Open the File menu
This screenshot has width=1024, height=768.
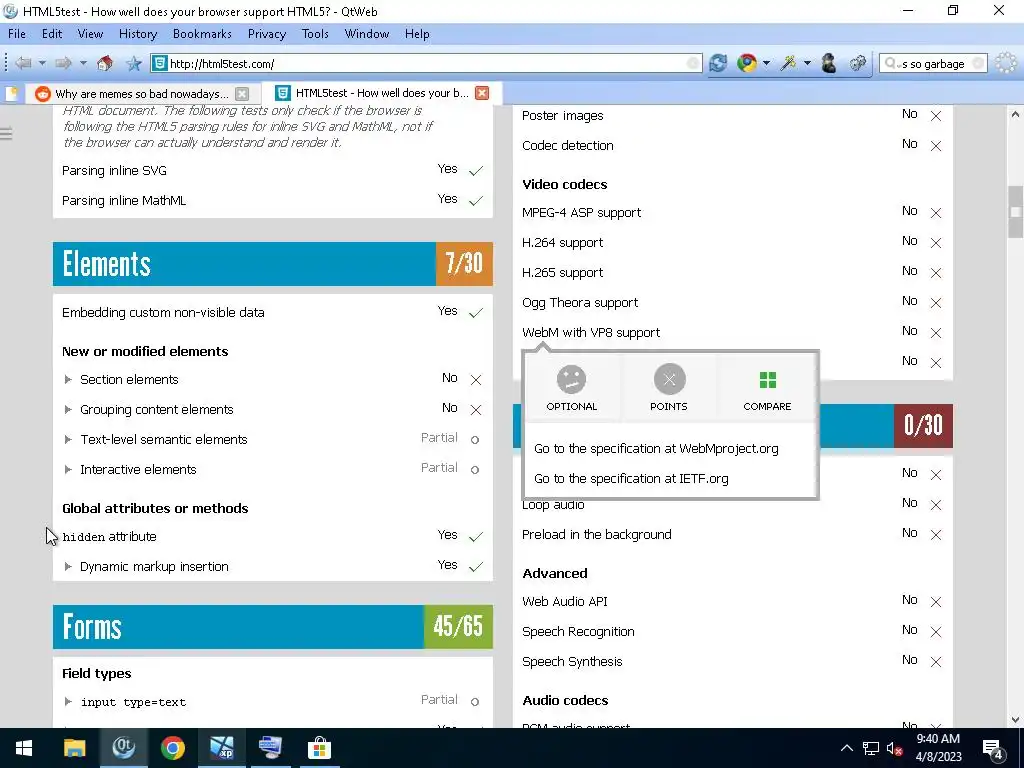coord(17,34)
